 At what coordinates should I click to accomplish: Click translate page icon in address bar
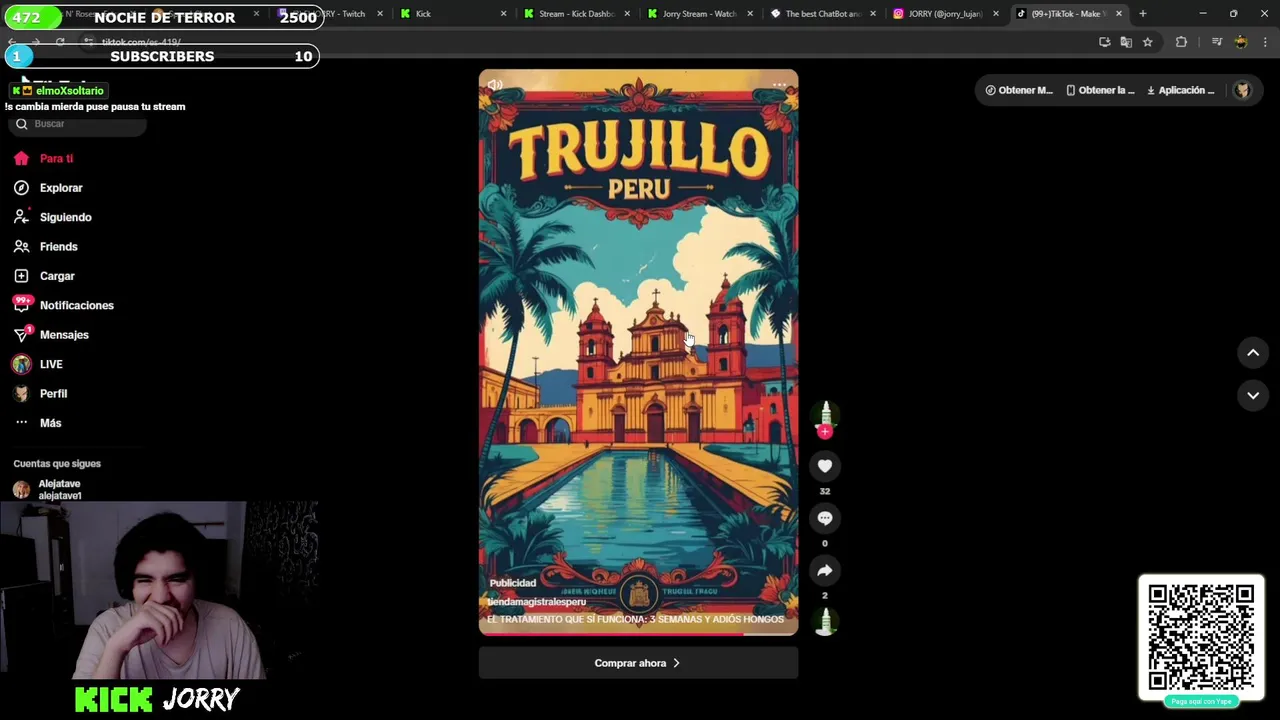click(1126, 42)
